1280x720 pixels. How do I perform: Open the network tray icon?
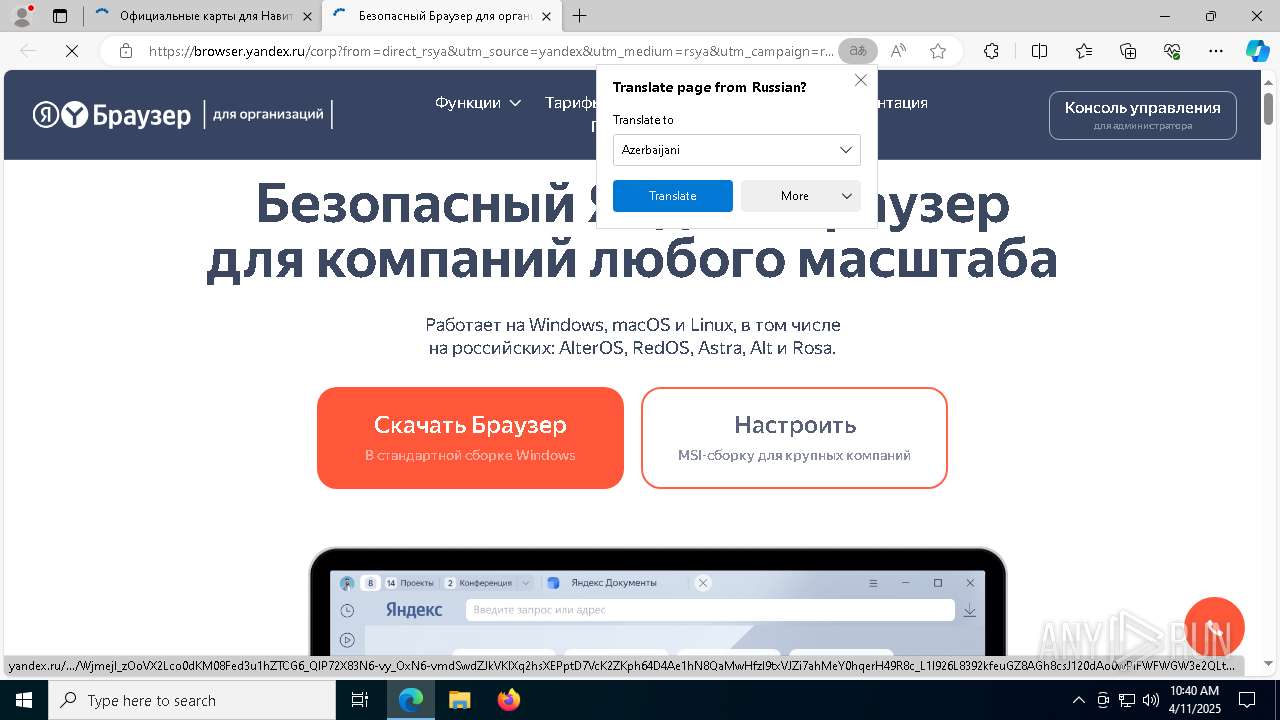coord(1126,700)
